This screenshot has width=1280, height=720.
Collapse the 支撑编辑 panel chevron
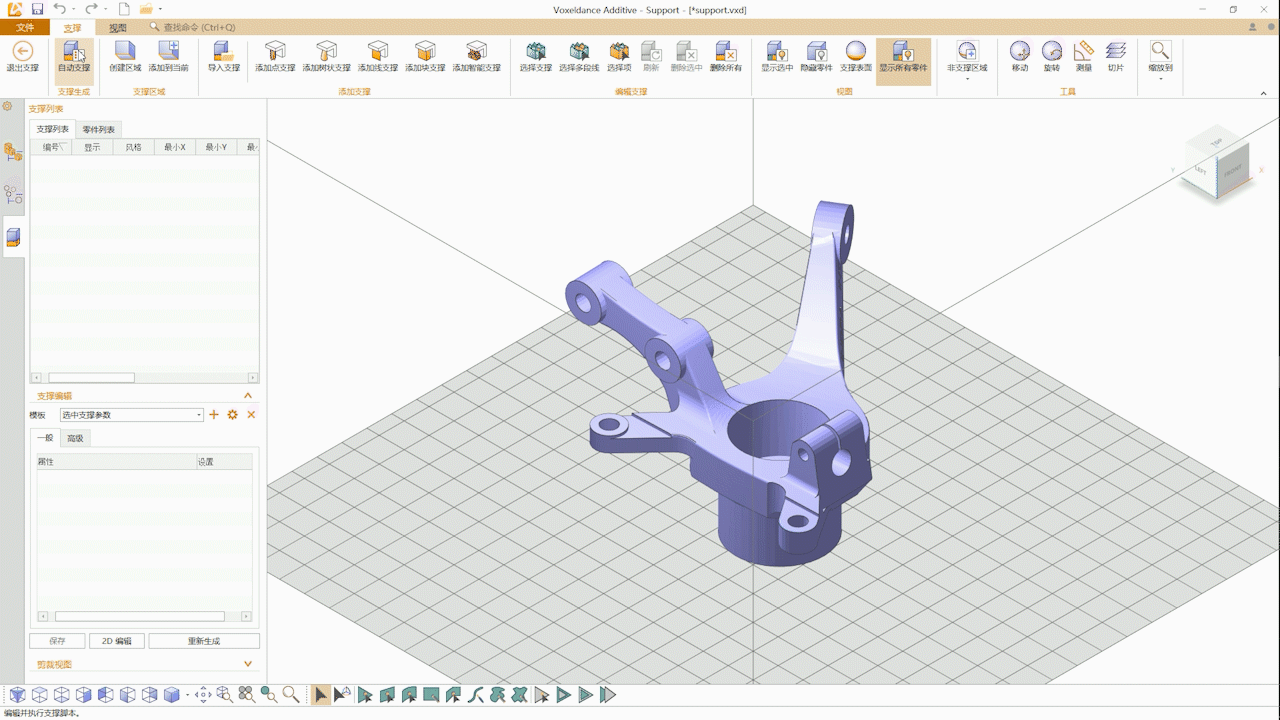(x=248, y=396)
